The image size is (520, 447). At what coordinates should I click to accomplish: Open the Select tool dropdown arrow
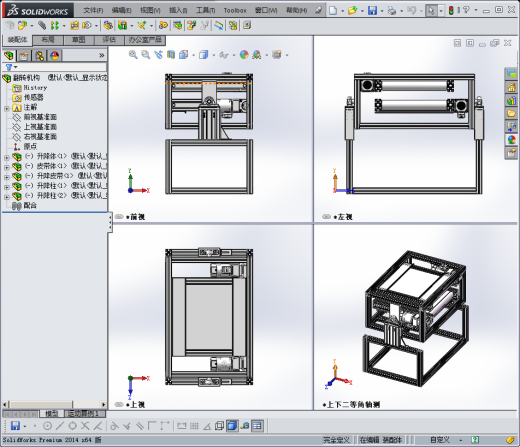pyautogui.click(x=441, y=11)
